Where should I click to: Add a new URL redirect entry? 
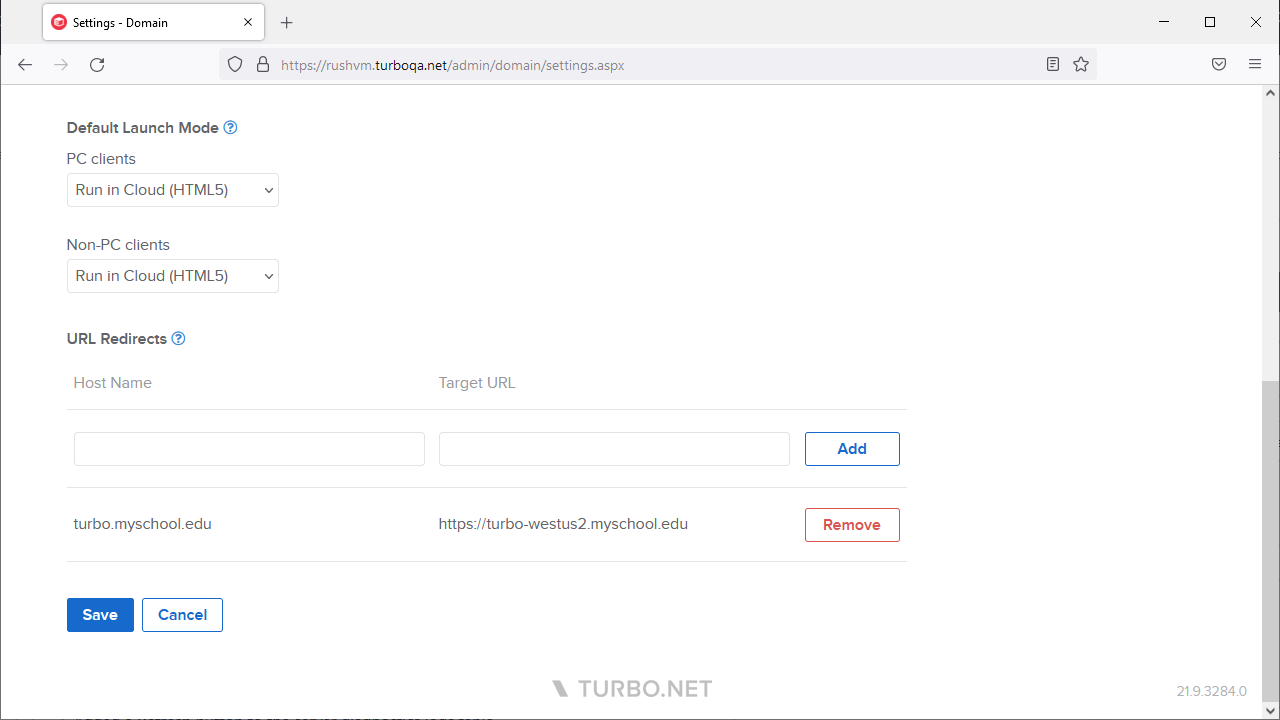click(x=852, y=448)
